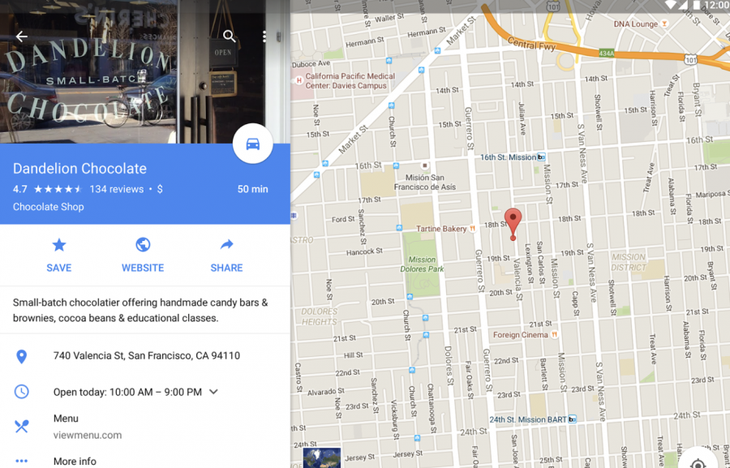Click the red location pin on the map
Viewport: 730px width, 468px height.
pos(513,224)
